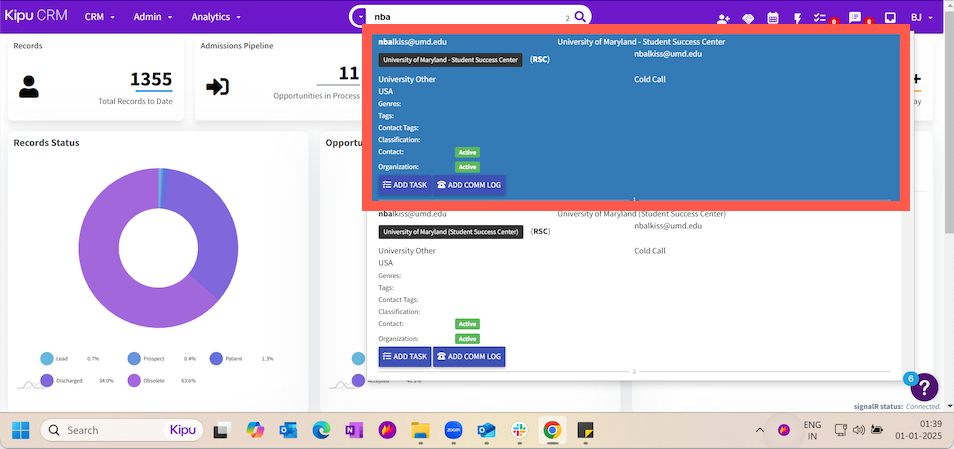954x449 pixels.
Task: Open the calendar icon in header
Action: tap(773, 18)
